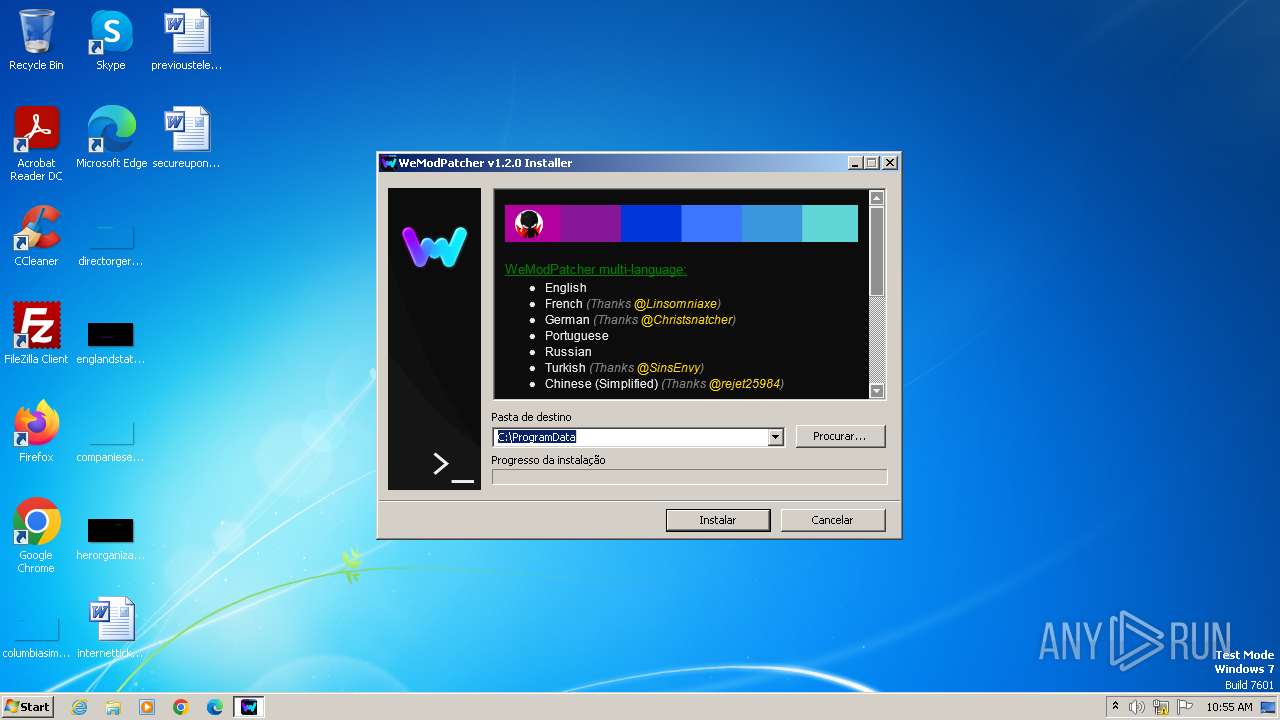Select the companiese desktop file
1280x720 pixels.
[x=110, y=441]
